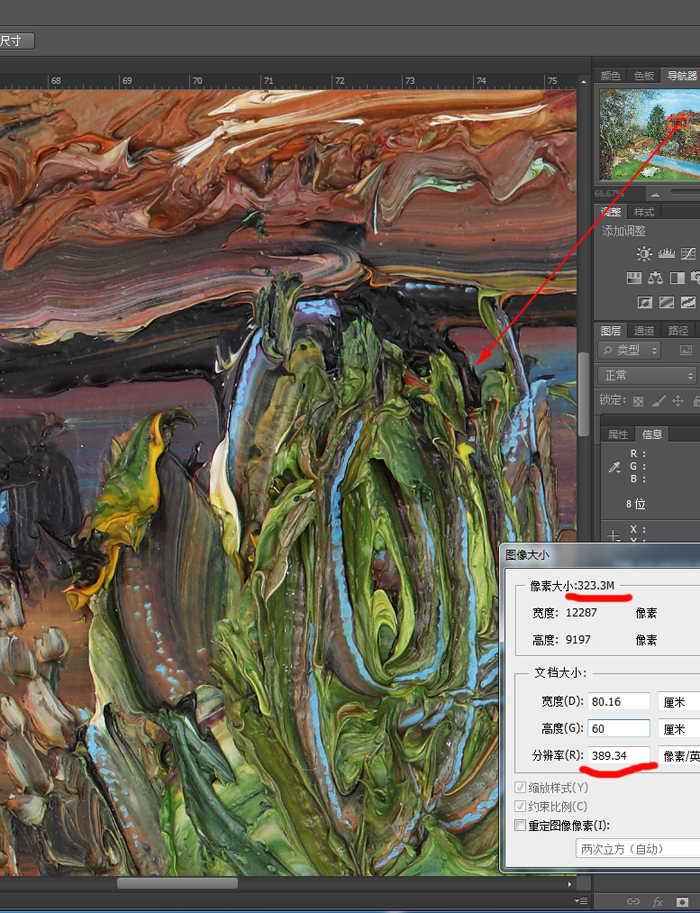
Task: Toggle the 缩放样式(Y) checkbox
Action: (520, 787)
